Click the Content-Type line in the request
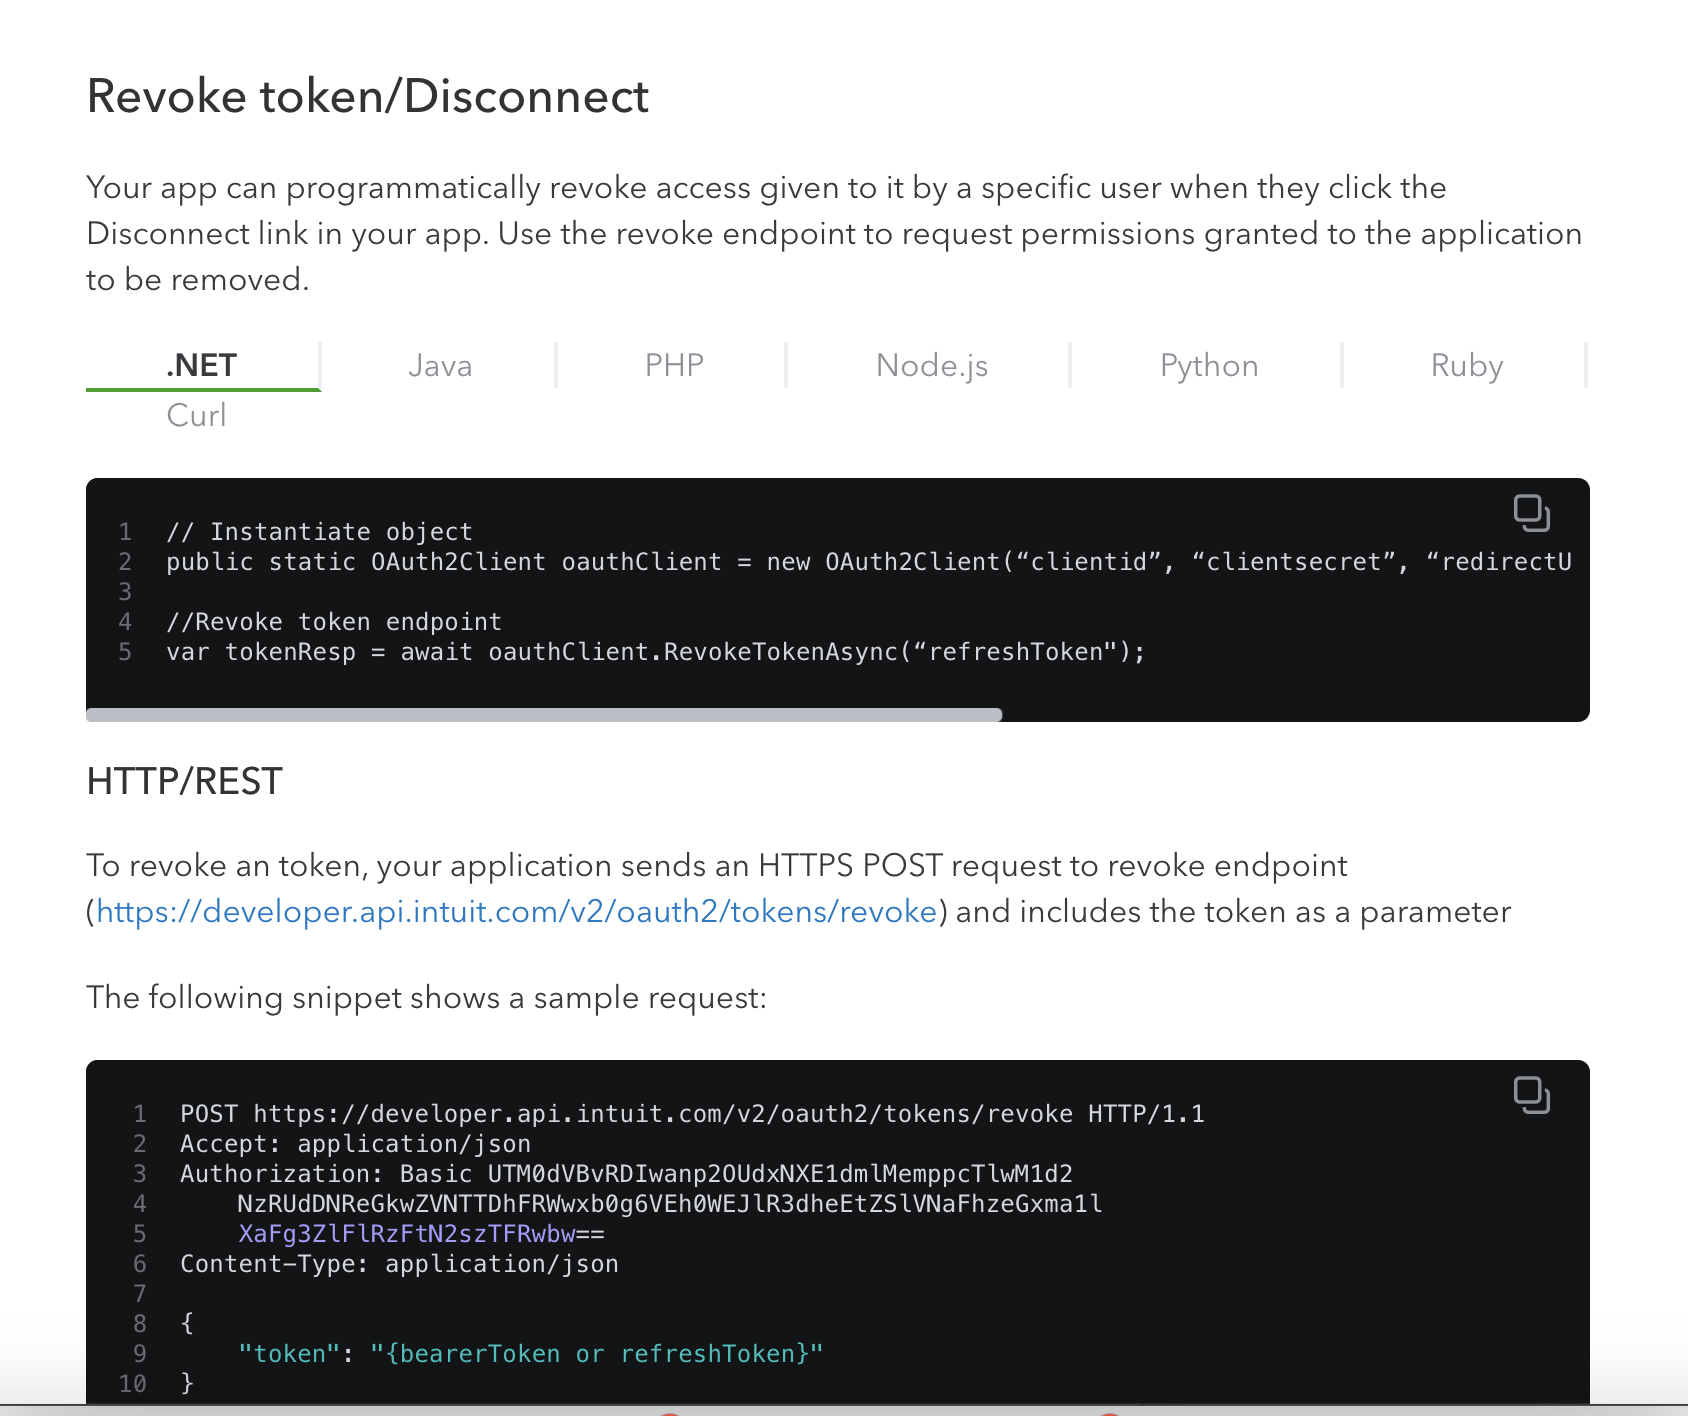Image resolution: width=1688 pixels, height=1416 pixels. [399, 1263]
